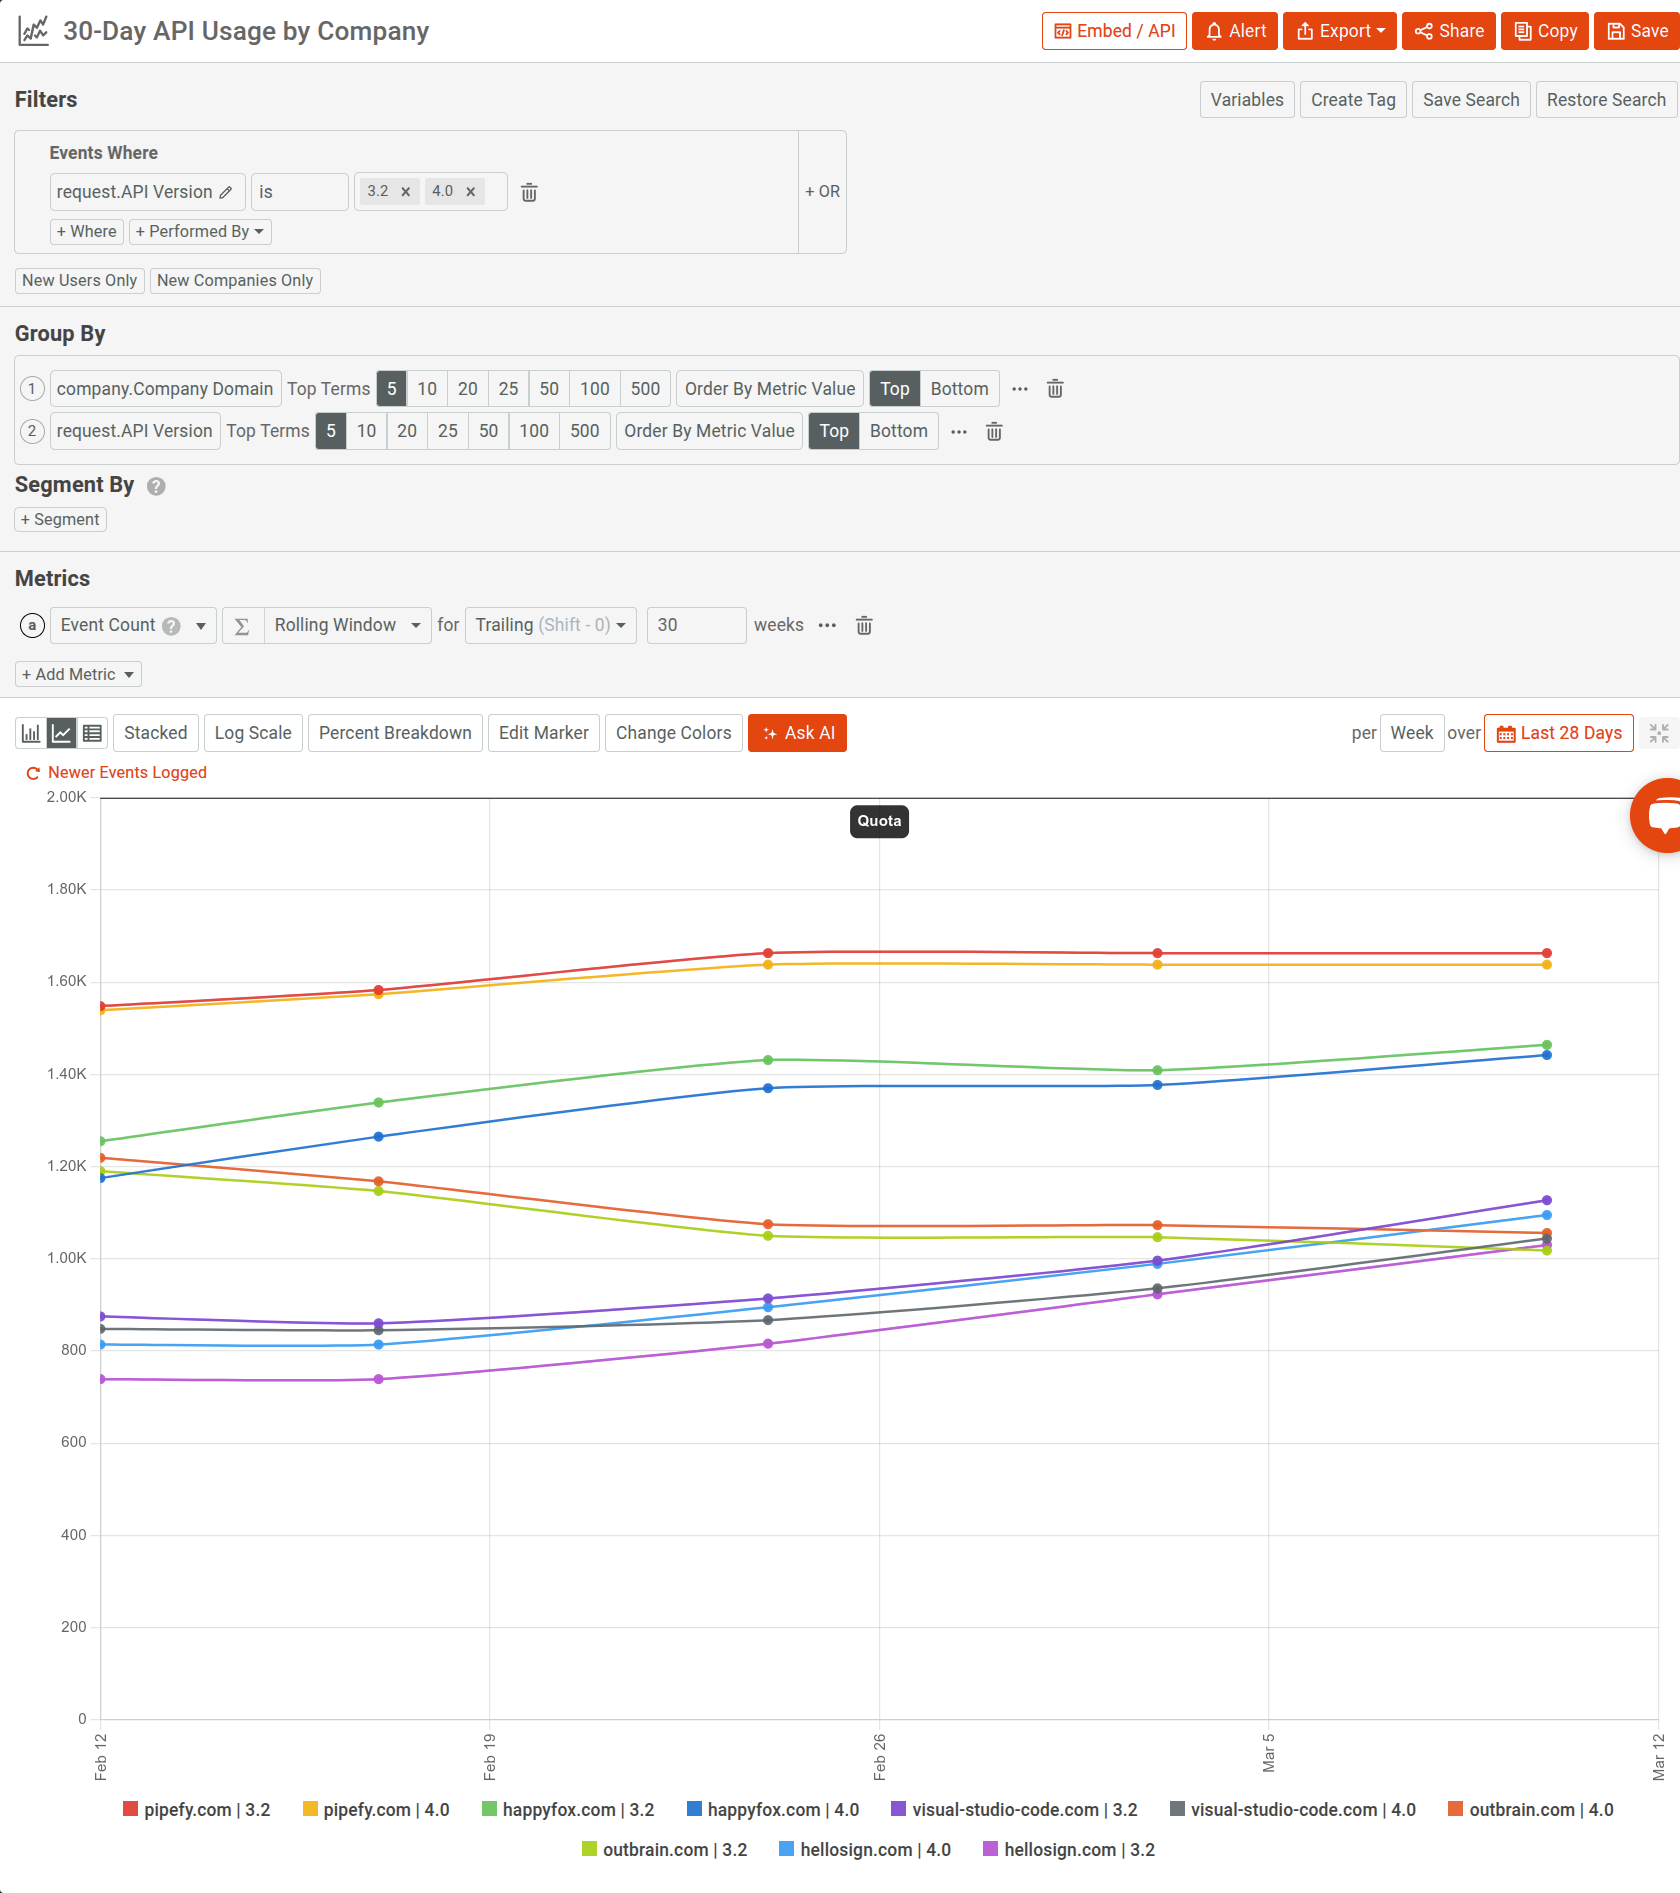Toggle Stacked chart mode

tap(155, 733)
